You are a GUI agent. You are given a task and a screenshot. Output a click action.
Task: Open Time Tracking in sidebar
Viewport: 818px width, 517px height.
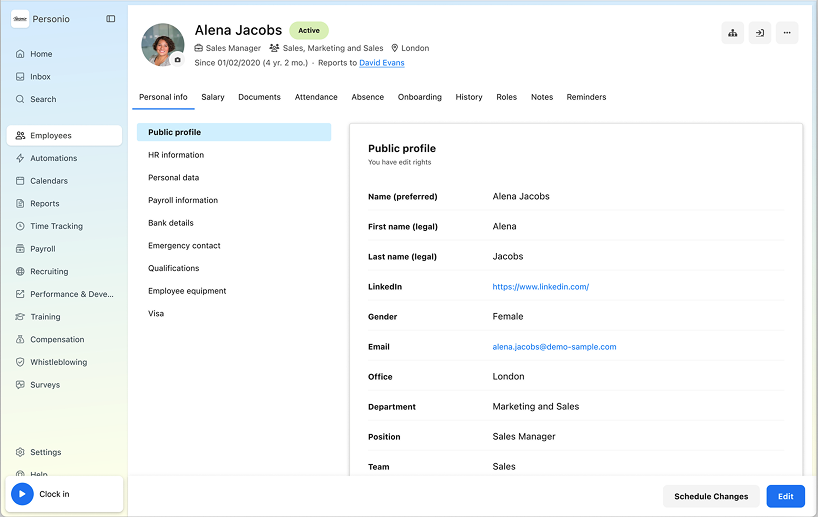pos(56,226)
